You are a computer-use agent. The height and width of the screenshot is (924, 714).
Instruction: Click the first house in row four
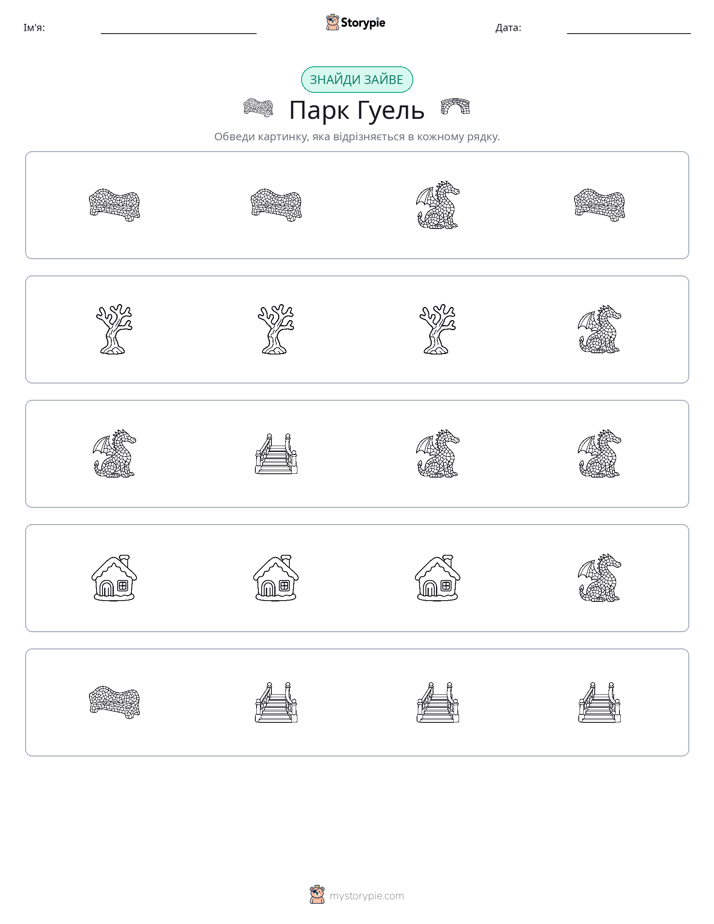point(114,578)
